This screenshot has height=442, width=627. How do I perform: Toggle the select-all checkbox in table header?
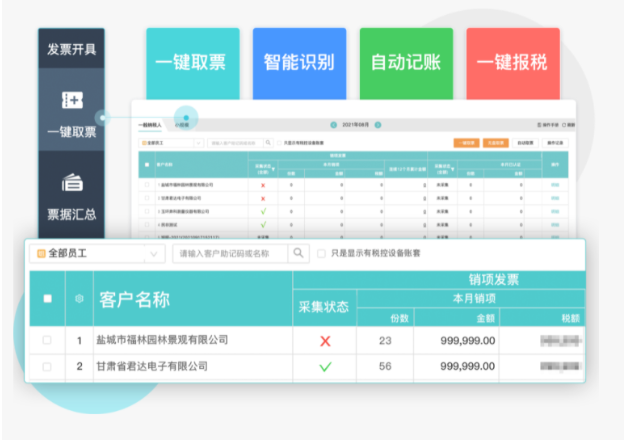click(47, 298)
